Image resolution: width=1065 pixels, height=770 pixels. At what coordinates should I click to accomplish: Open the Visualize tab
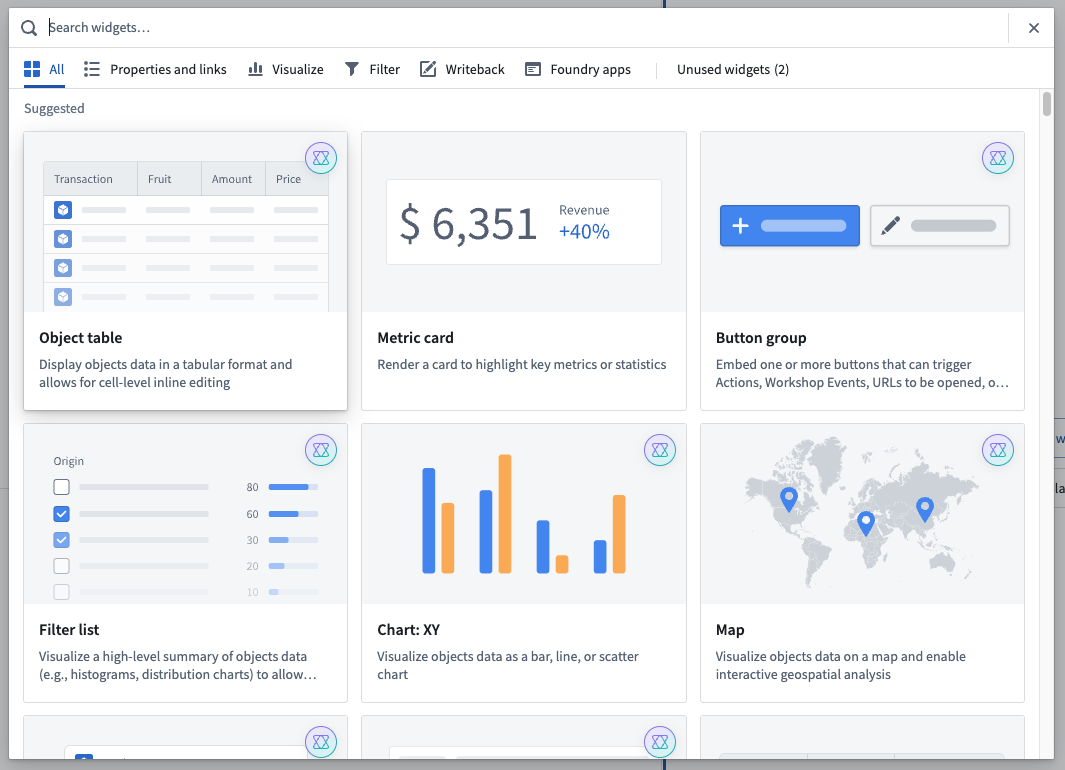(285, 69)
